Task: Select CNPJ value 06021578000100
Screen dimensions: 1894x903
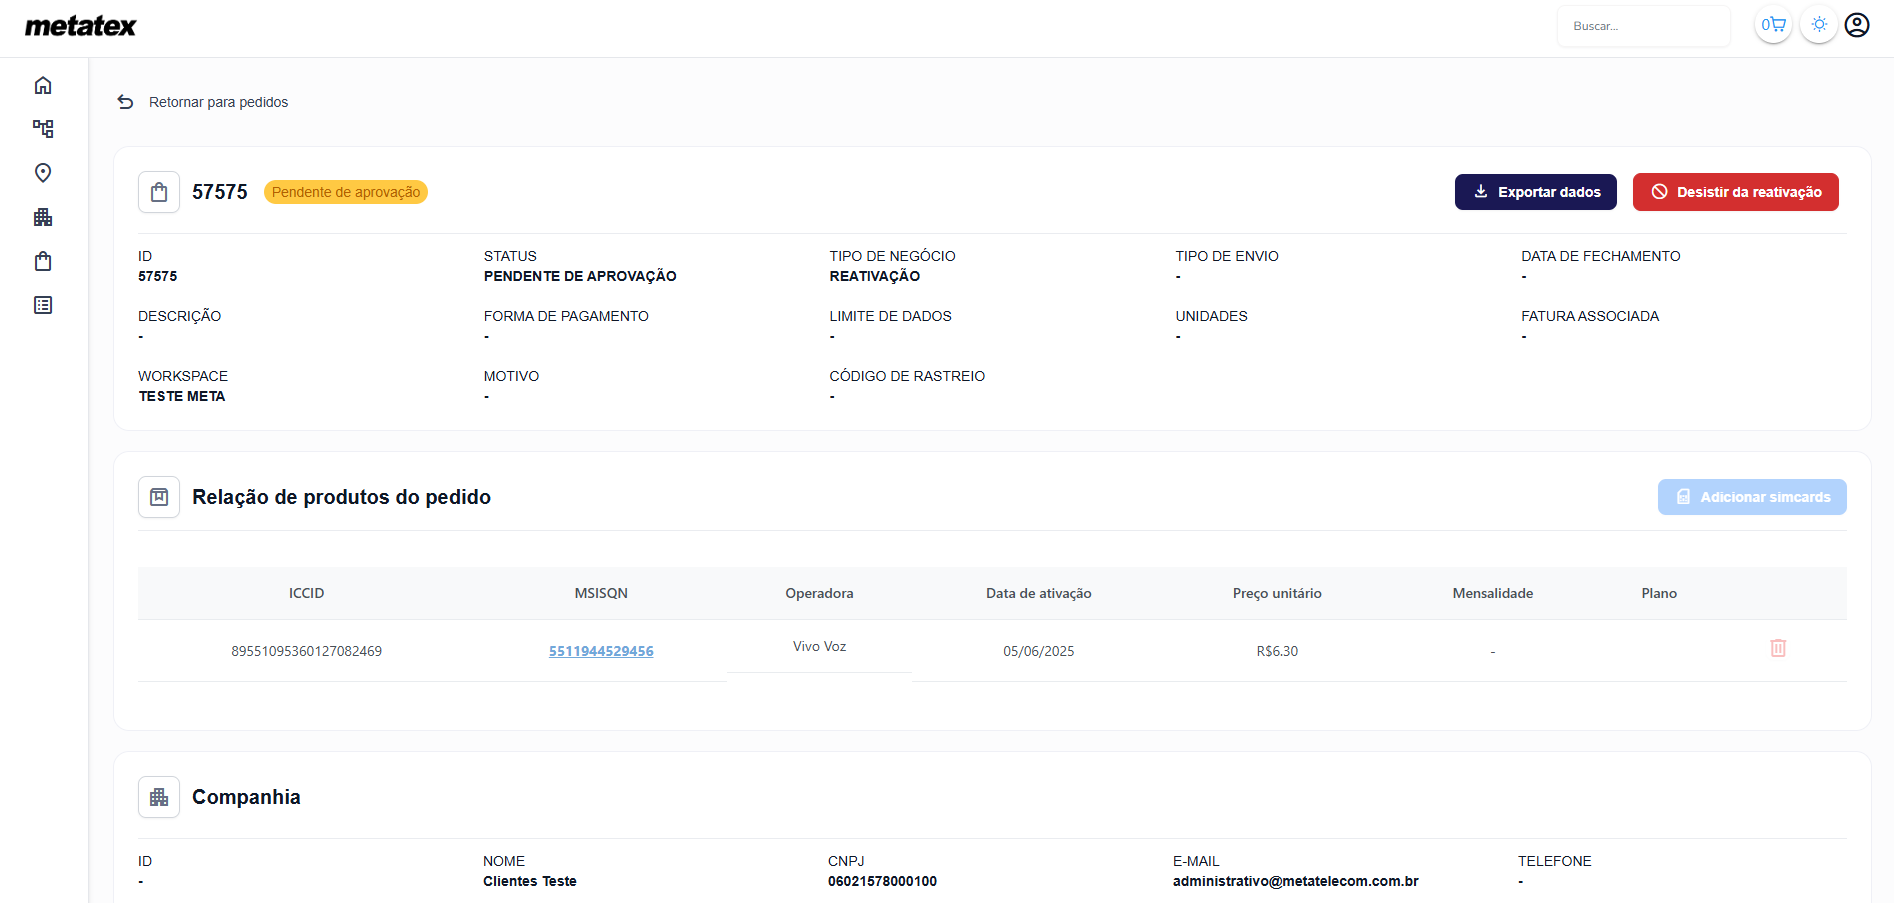Action: pos(882,881)
